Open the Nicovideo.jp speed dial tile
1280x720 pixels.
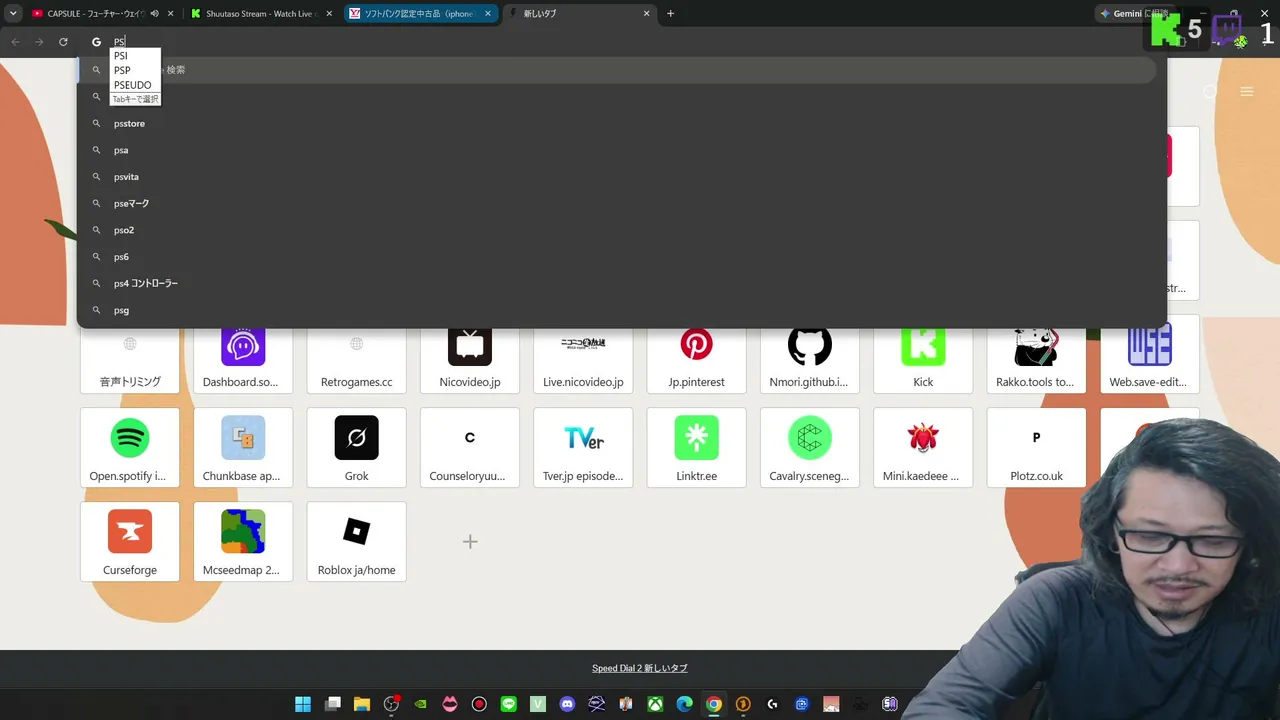pos(470,361)
